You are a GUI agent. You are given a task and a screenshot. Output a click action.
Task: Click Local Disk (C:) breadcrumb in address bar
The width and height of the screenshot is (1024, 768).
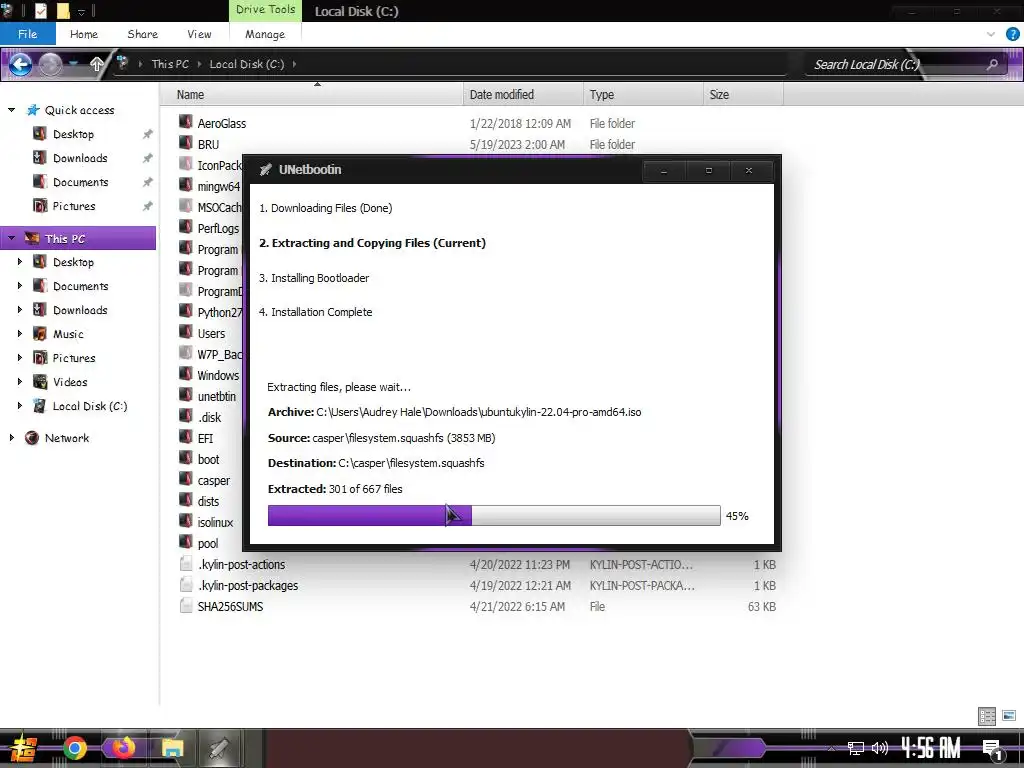246,64
